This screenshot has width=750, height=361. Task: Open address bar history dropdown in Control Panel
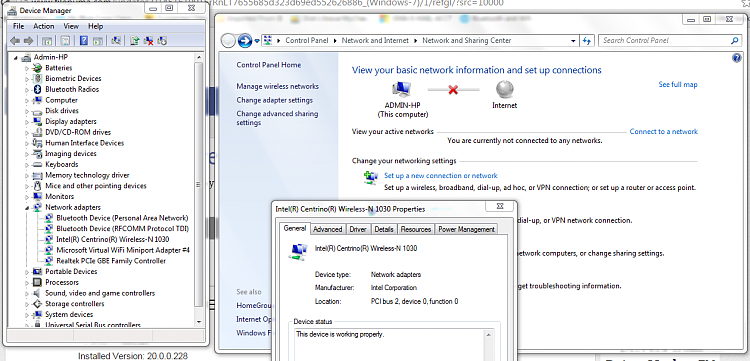coord(574,41)
